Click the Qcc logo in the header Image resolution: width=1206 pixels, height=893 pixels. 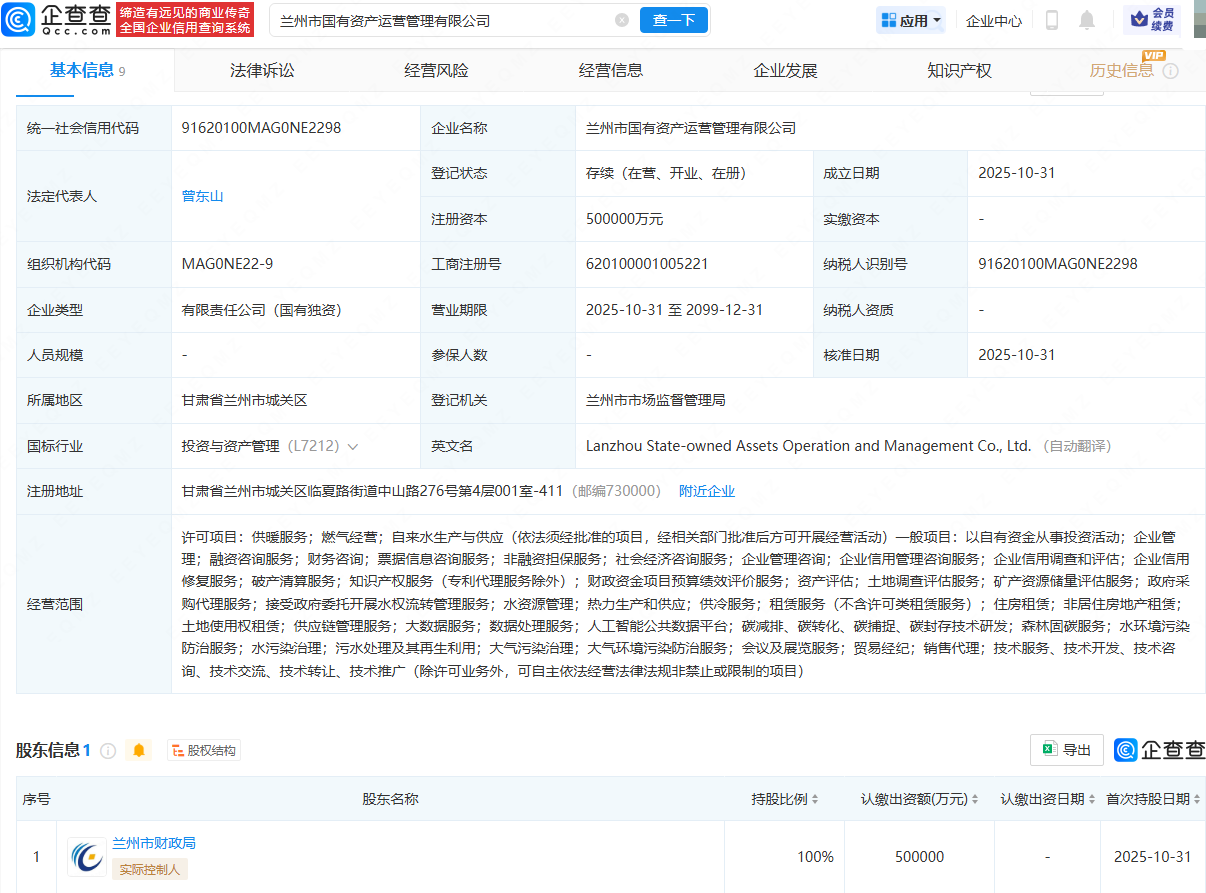point(56,19)
